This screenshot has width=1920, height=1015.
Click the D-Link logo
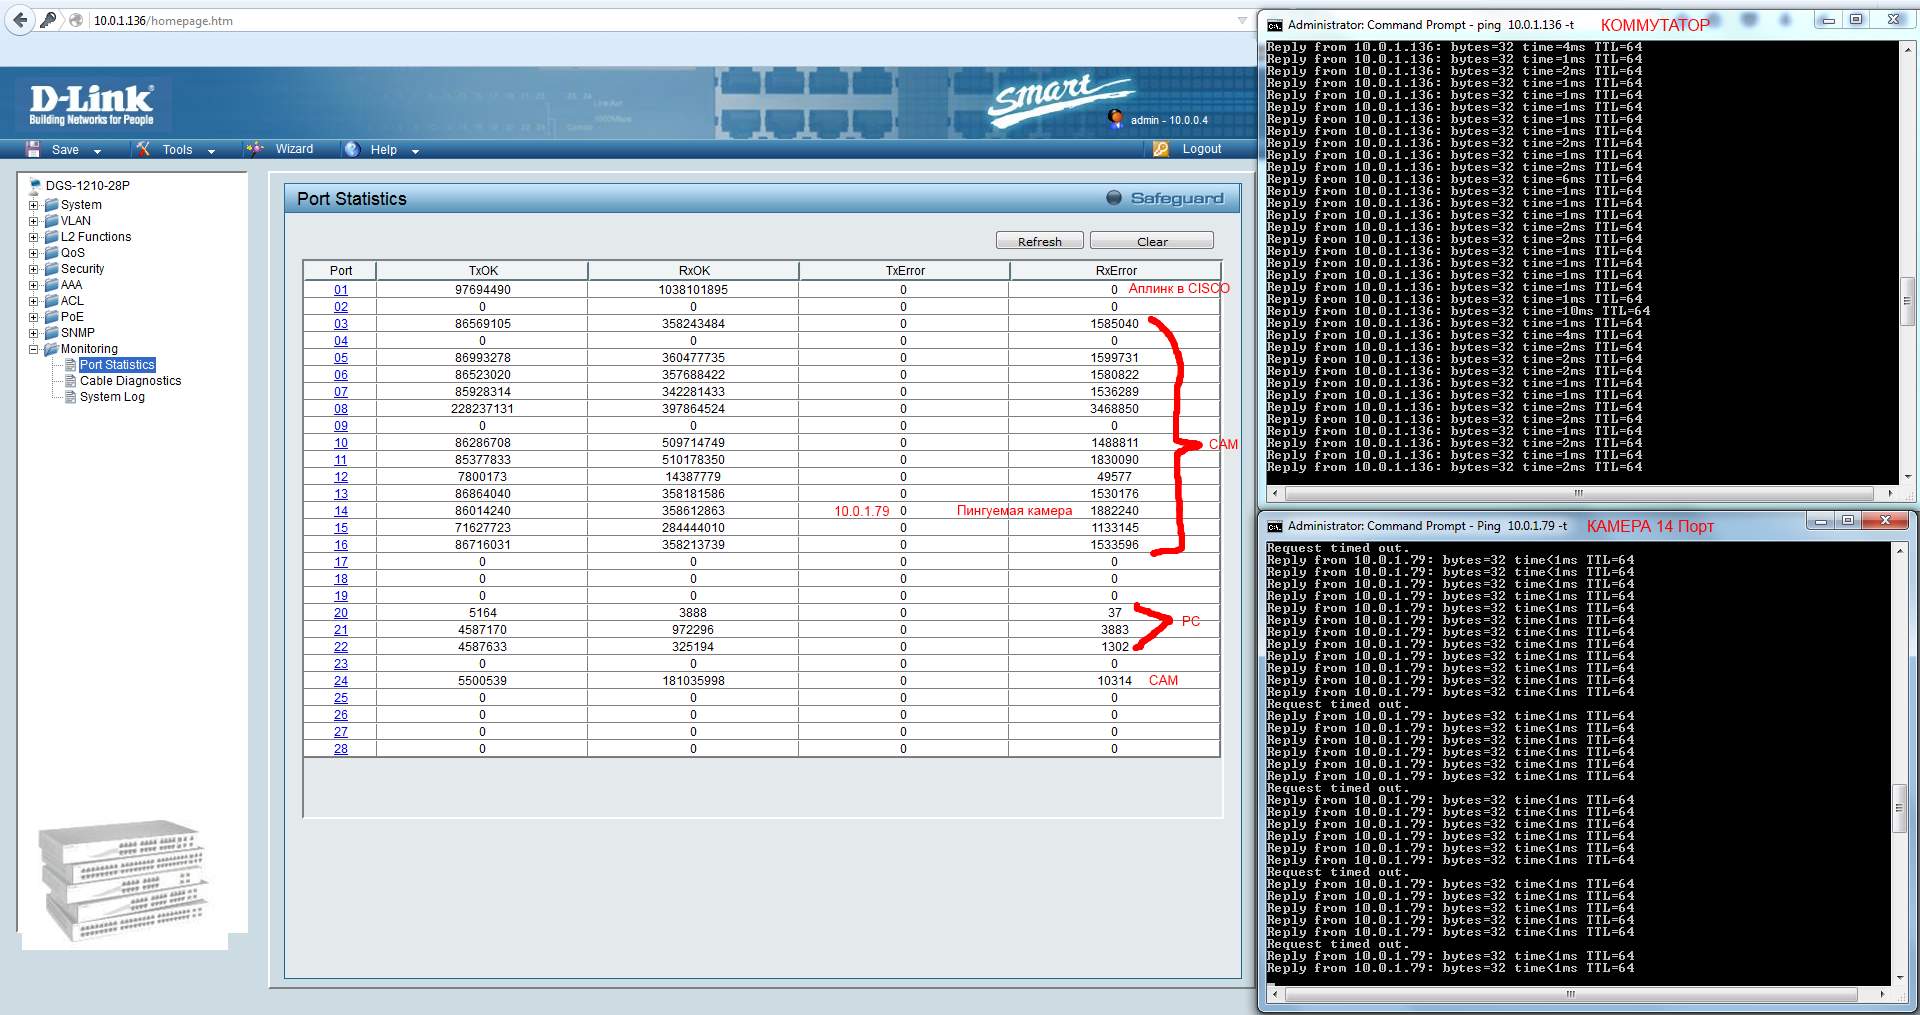click(x=91, y=105)
